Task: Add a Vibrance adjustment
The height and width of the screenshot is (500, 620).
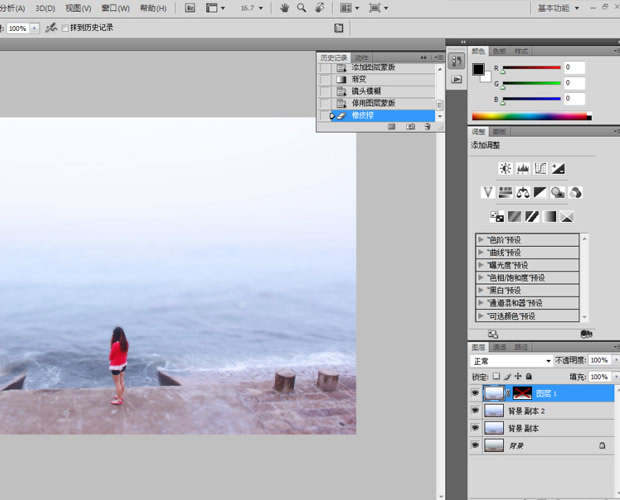Action: [x=488, y=192]
